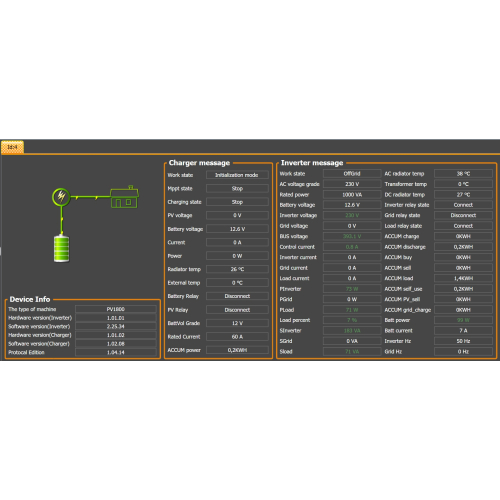Click the Rated Current 60 A field
The height and width of the screenshot is (500, 500).
point(237,337)
